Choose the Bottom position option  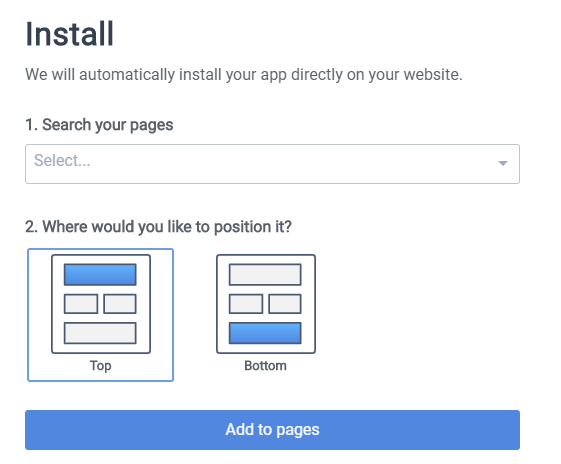266,315
